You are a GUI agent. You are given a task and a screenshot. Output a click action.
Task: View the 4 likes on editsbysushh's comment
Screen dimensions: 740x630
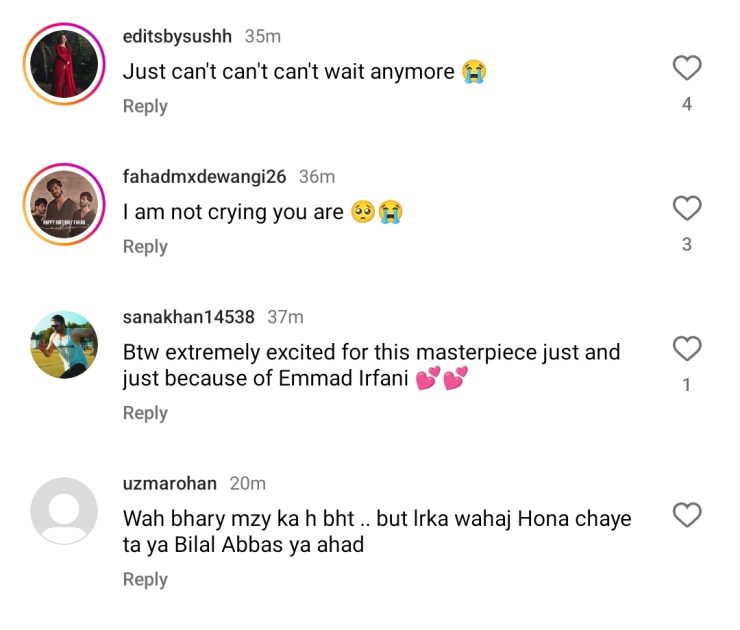(x=686, y=104)
